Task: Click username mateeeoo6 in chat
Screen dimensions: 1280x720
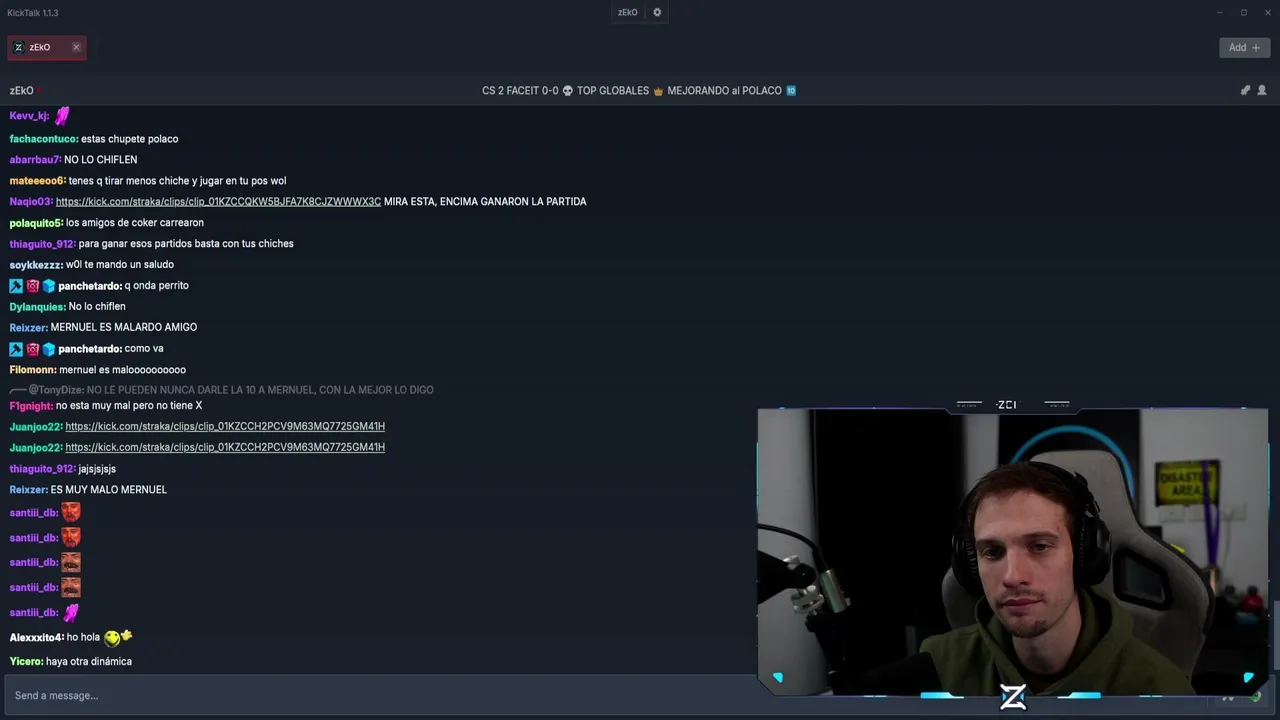Action: pos(38,181)
